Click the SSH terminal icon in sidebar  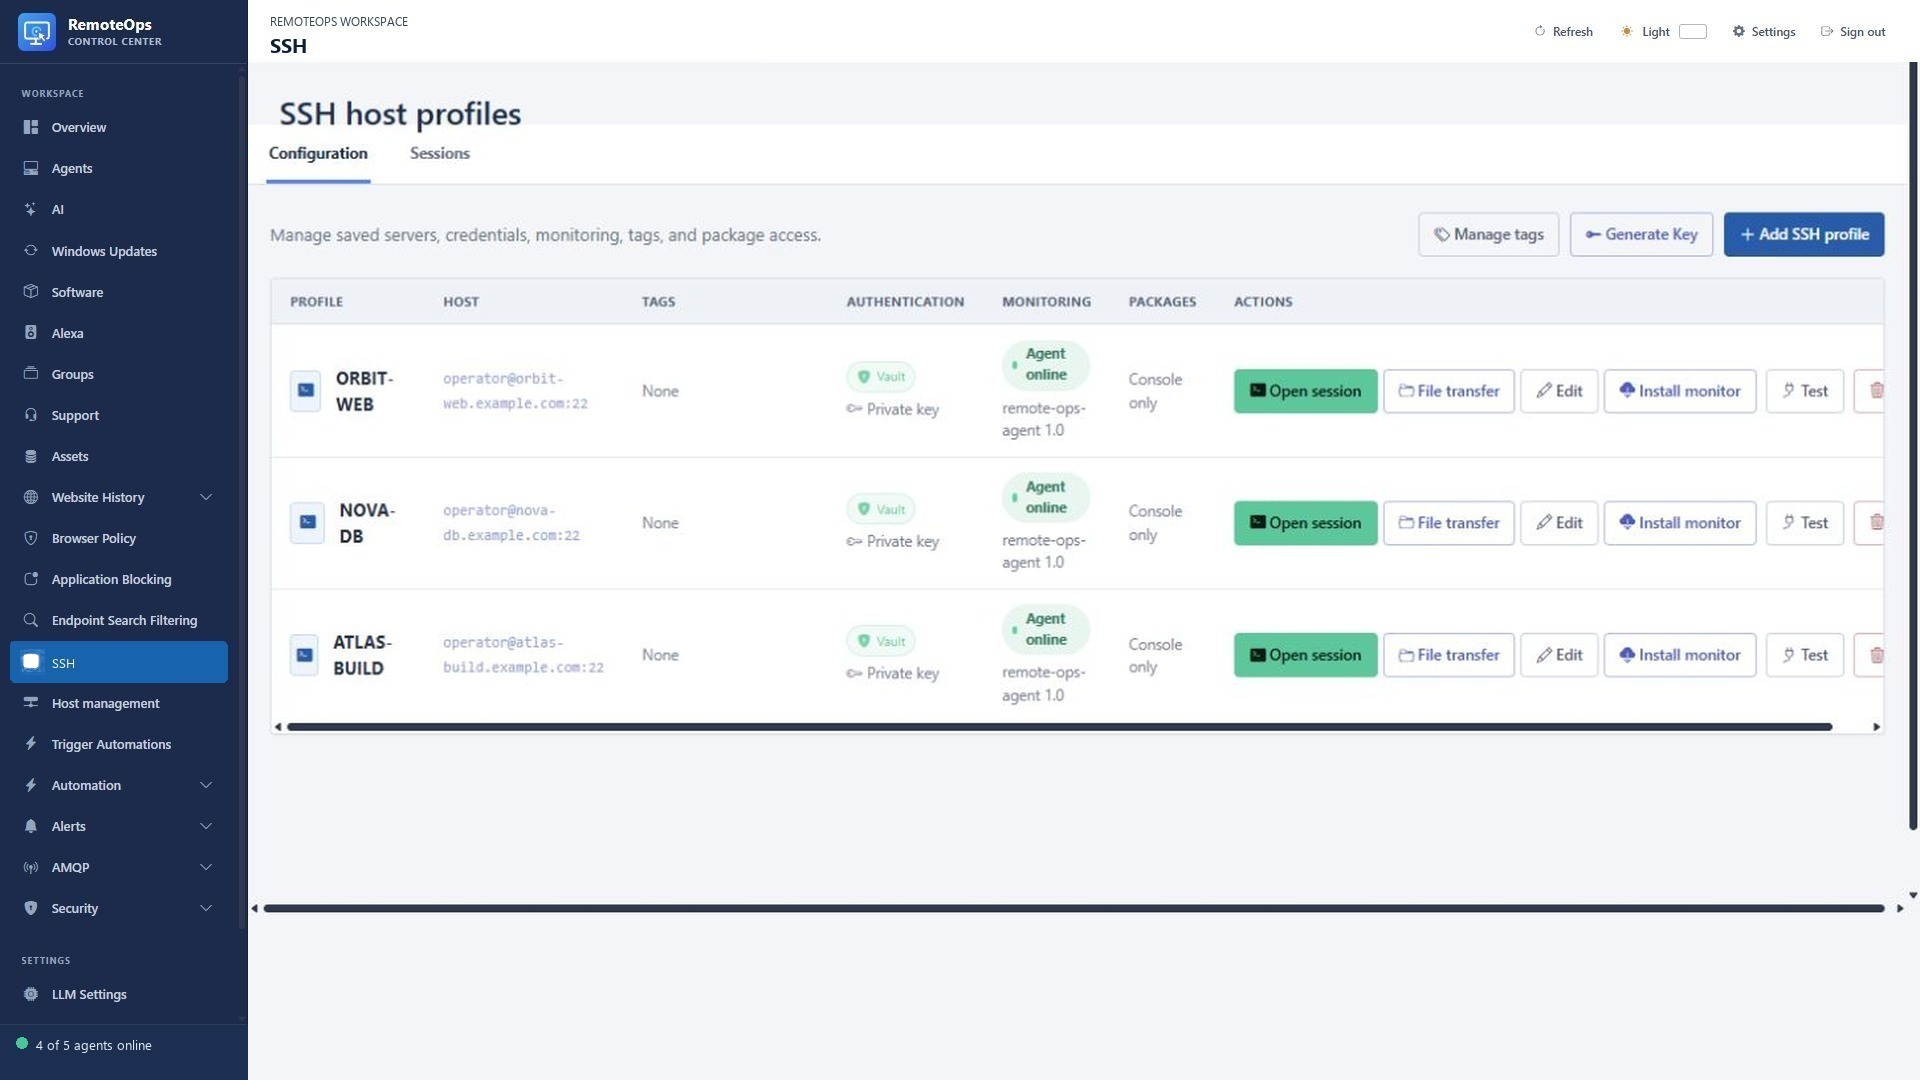coord(31,662)
